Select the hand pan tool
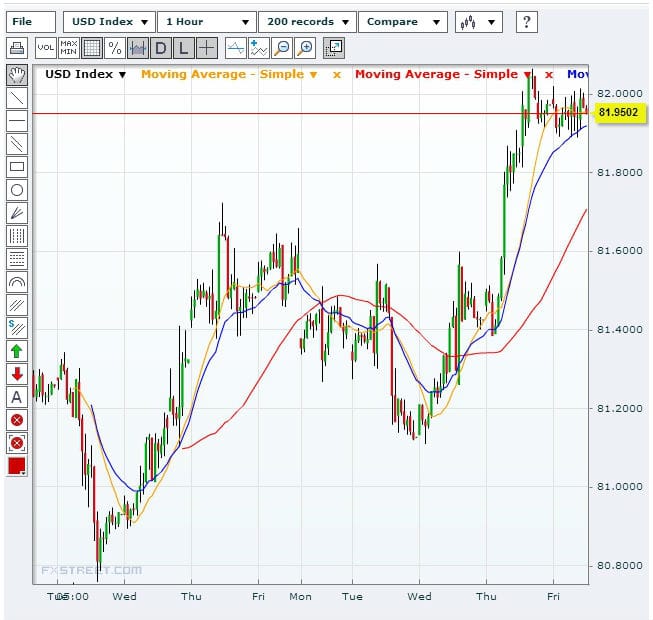Screen dimensions: 653x620 [17, 75]
